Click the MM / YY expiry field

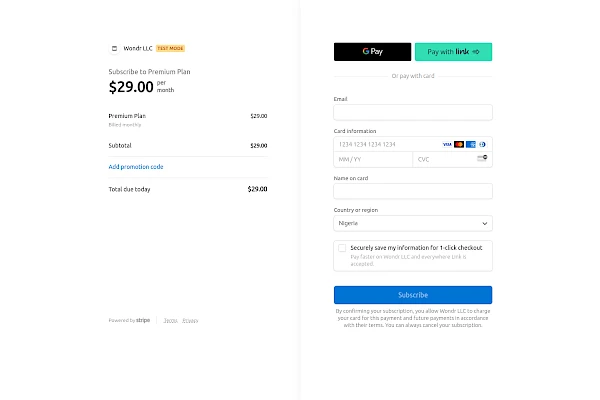tap(372, 159)
